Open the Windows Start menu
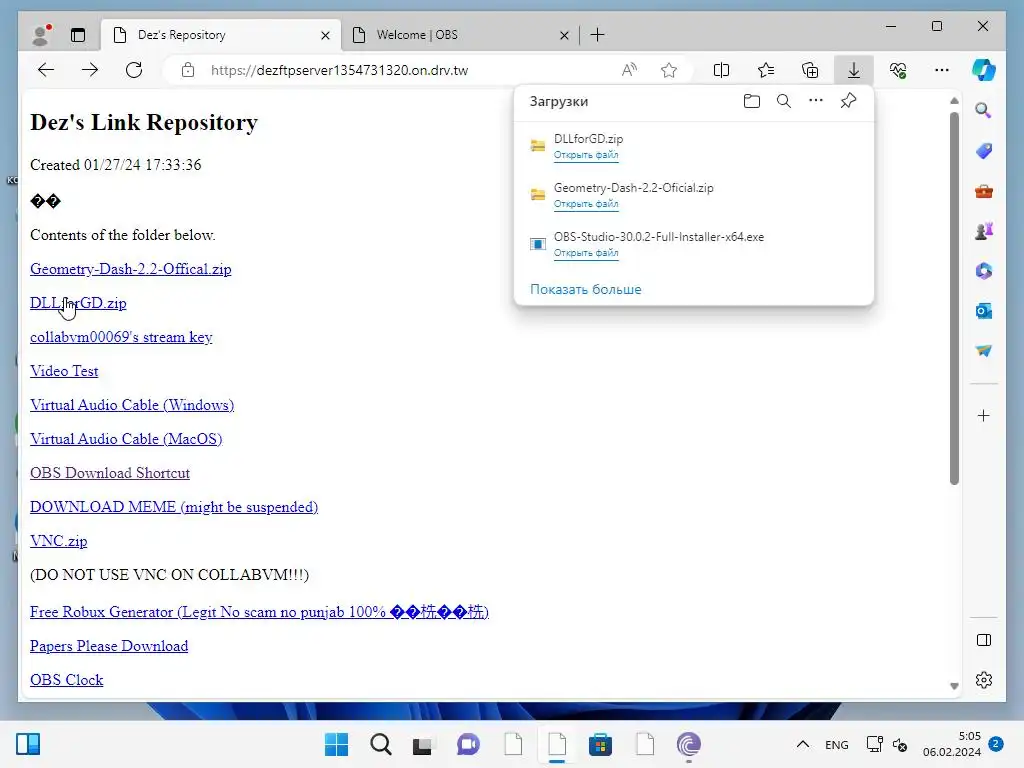Screen dimensions: 1024x768 coord(336,744)
